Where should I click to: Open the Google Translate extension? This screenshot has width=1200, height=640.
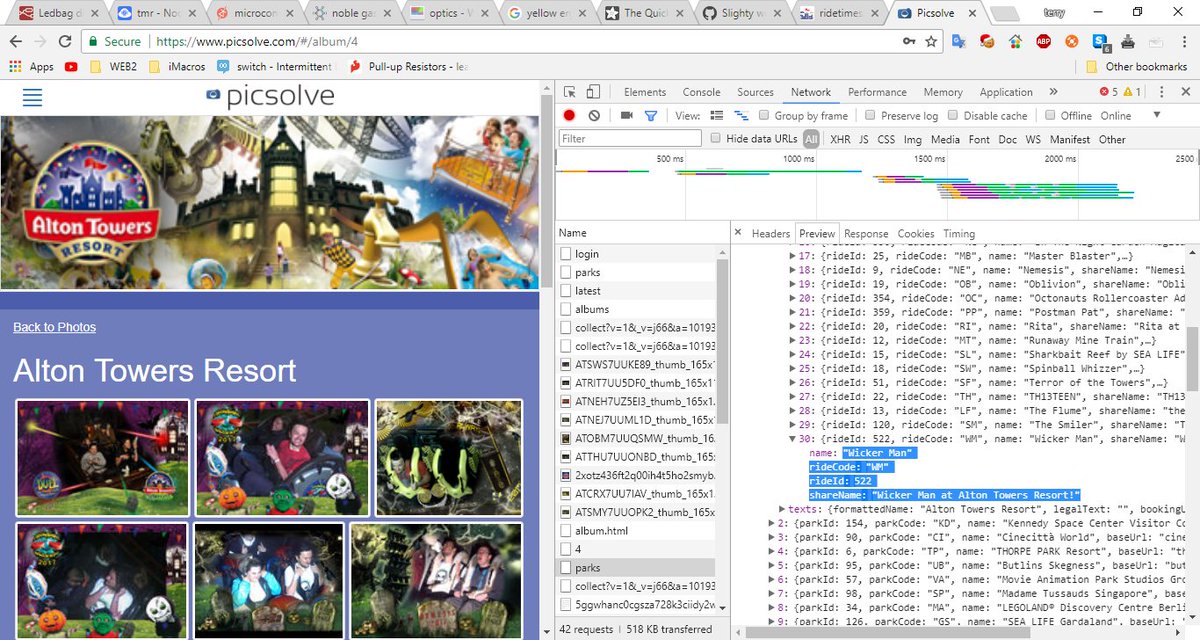[x=959, y=42]
